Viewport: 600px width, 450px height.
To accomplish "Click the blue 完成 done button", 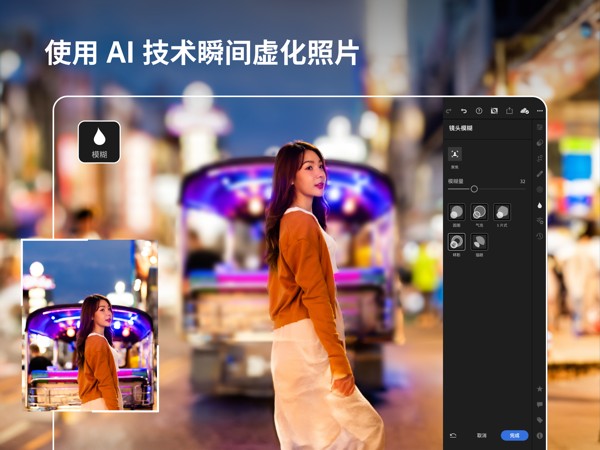I will 515,435.
